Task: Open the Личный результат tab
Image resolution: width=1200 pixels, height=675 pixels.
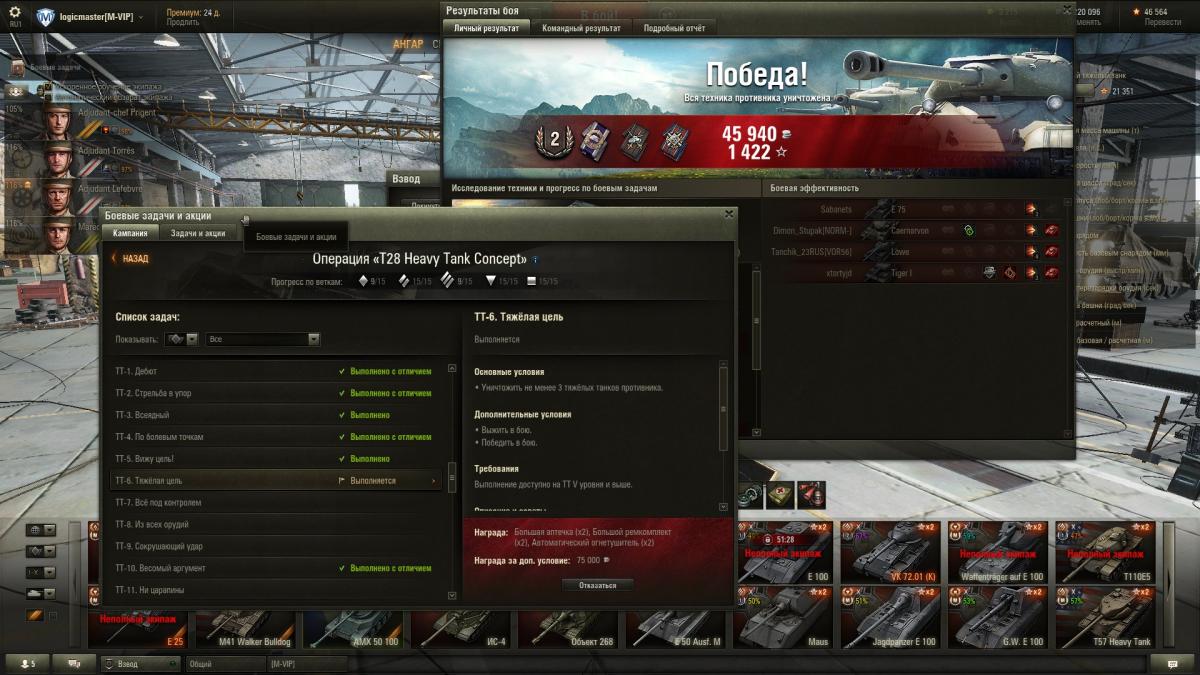Action: click(x=487, y=28)
